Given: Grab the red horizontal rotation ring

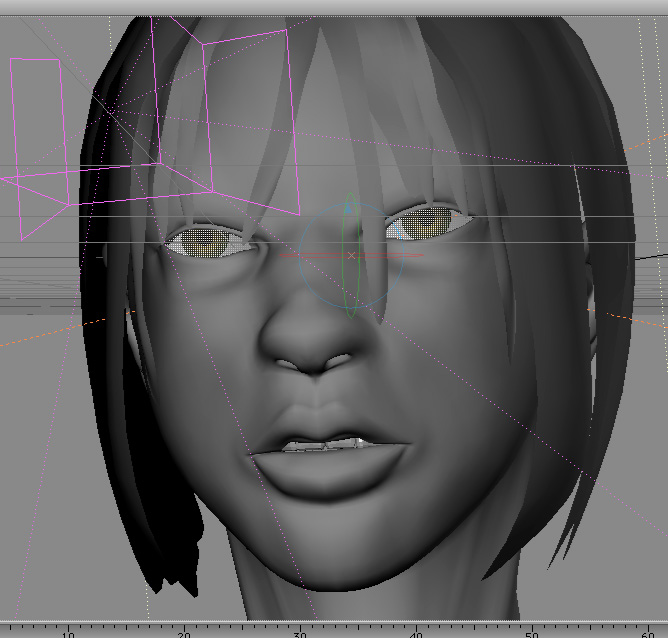Looking at the screenshot, I should coord(292,257).
